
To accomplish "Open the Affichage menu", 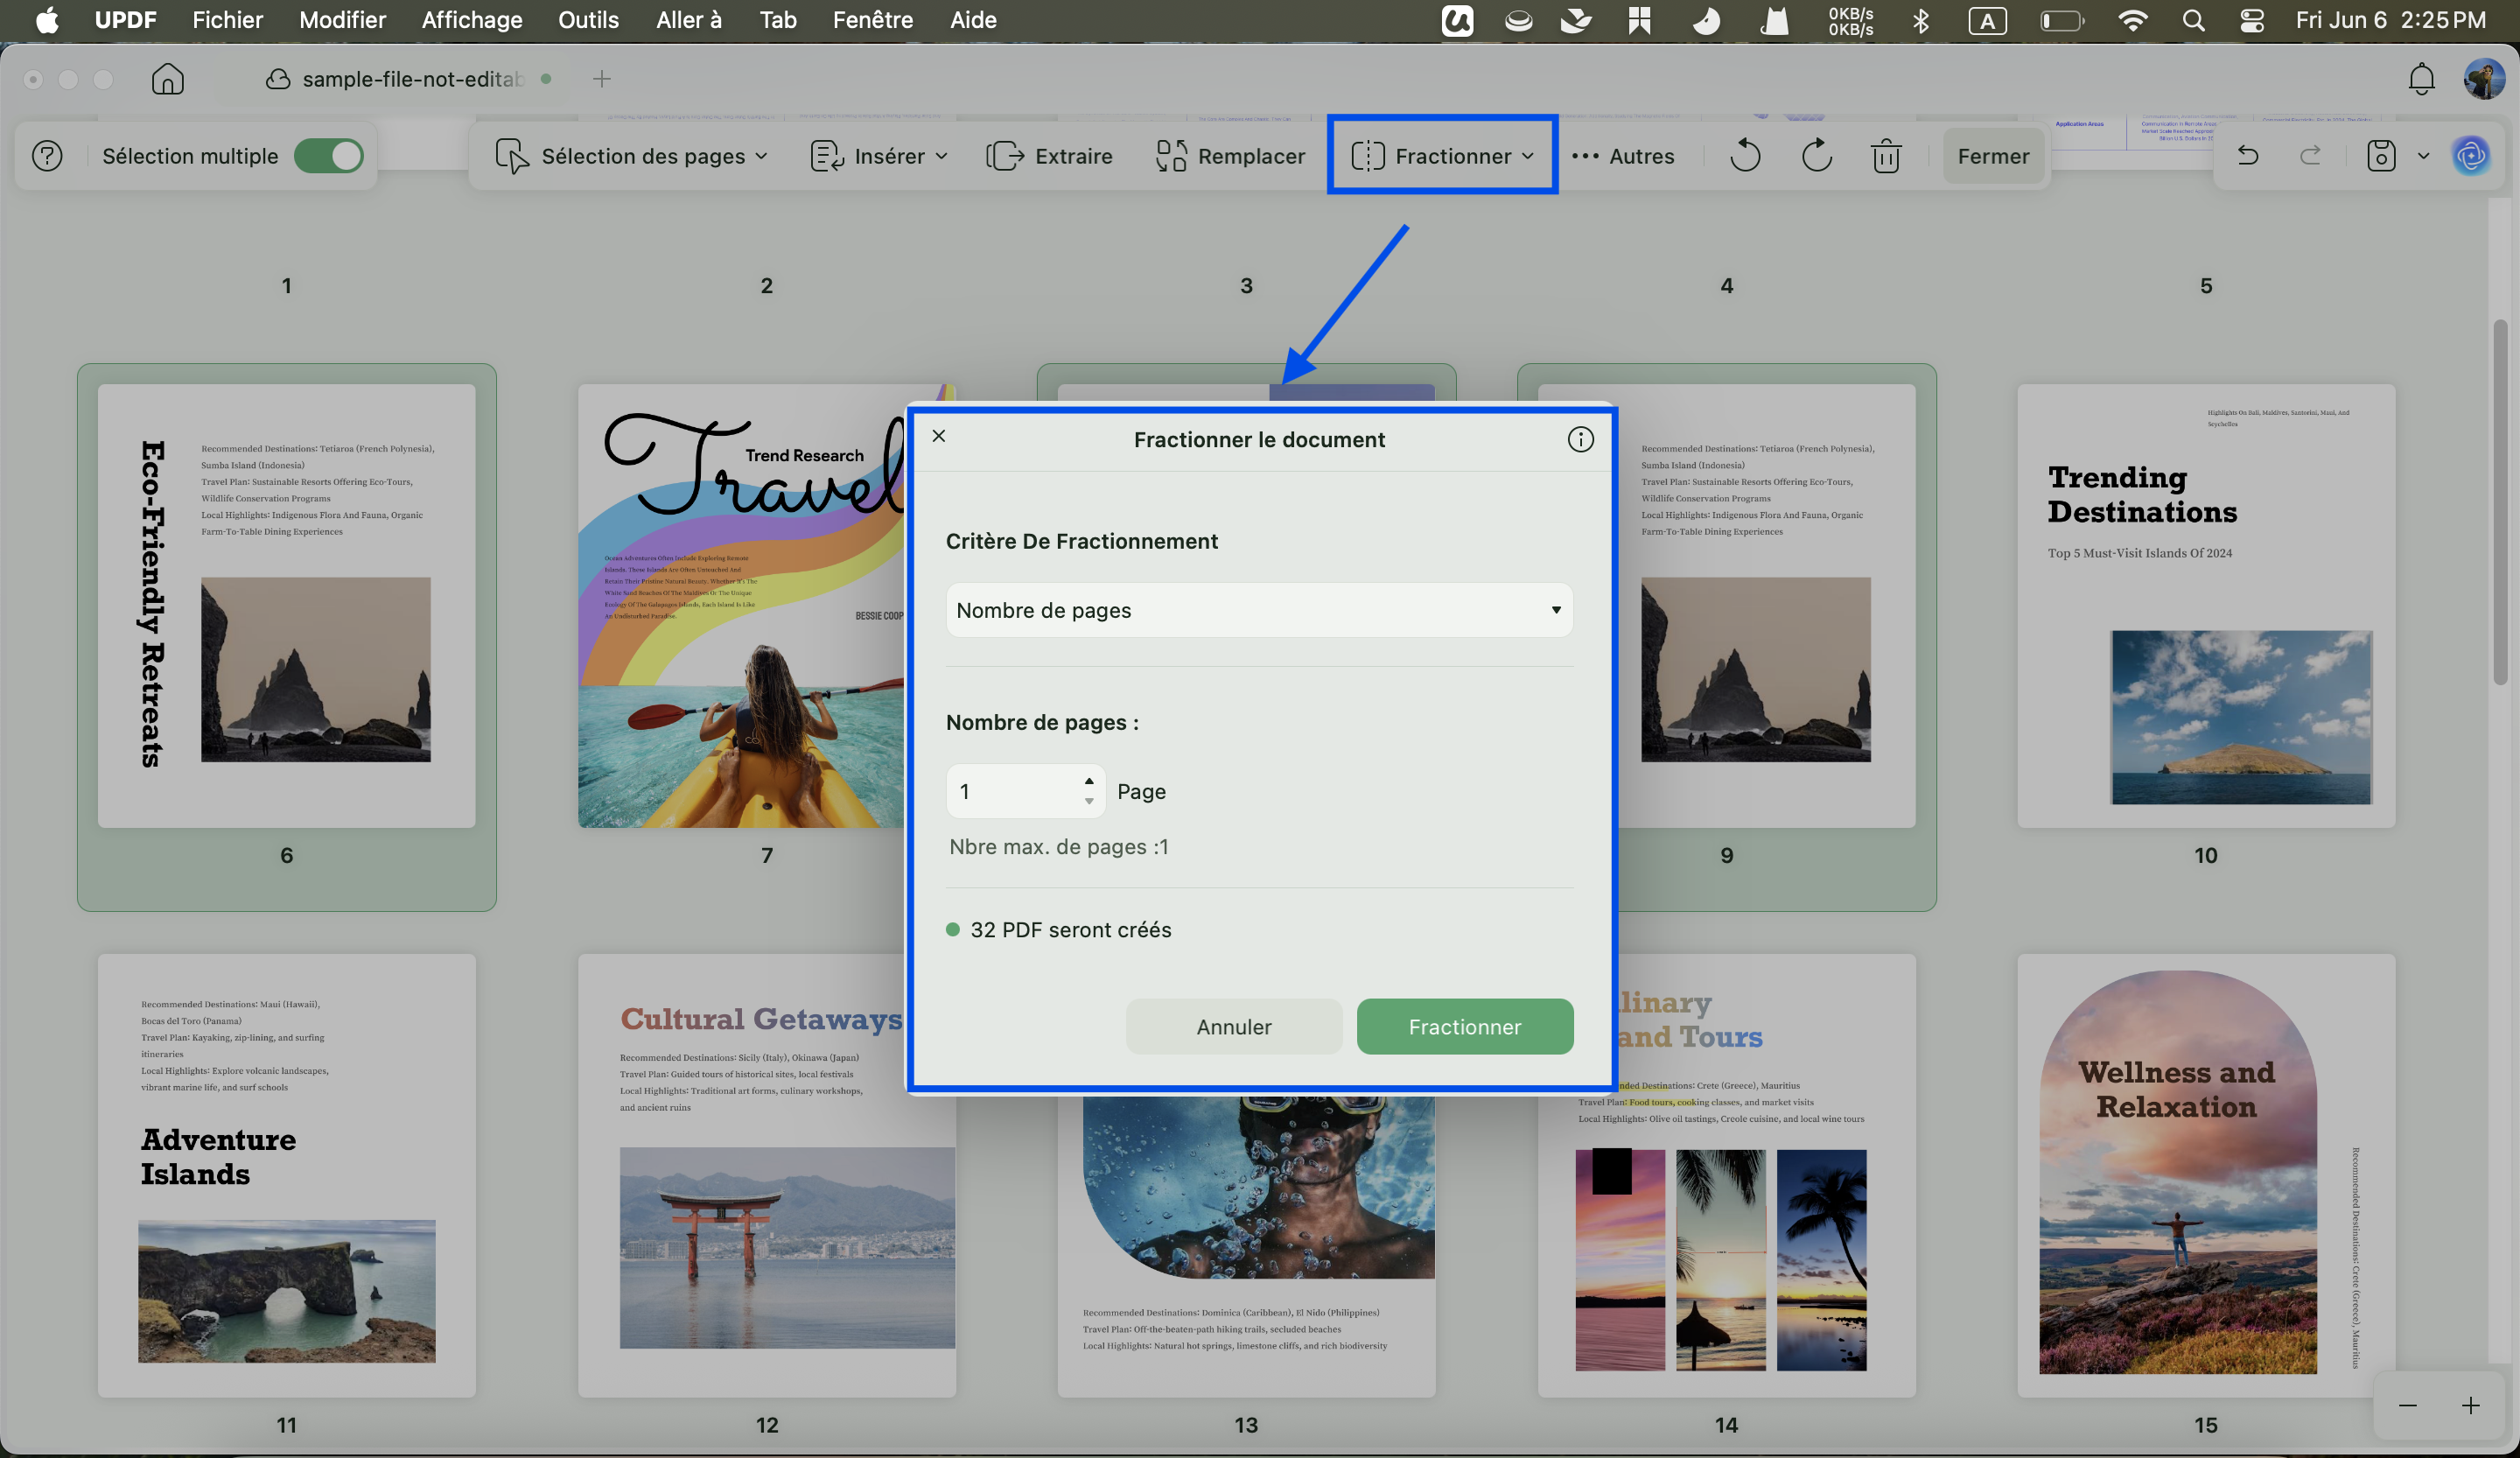I will tap(472, 20).
